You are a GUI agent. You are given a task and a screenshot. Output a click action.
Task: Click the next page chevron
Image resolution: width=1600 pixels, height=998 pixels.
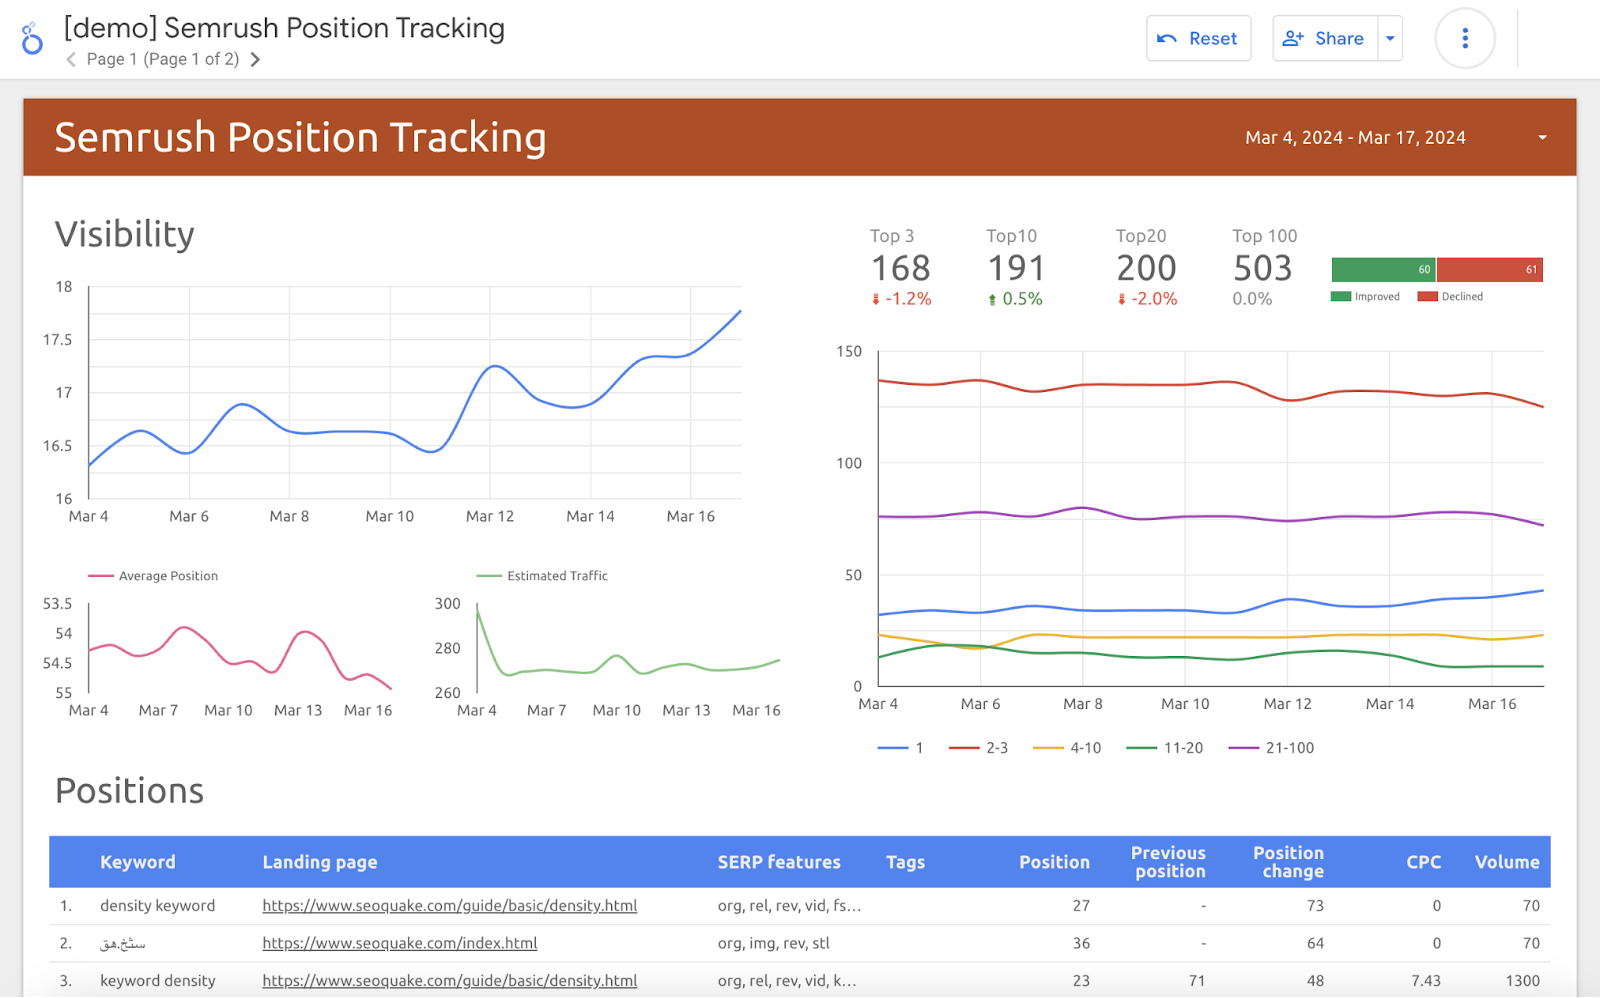pyautogui.click(x=256, y=59)
